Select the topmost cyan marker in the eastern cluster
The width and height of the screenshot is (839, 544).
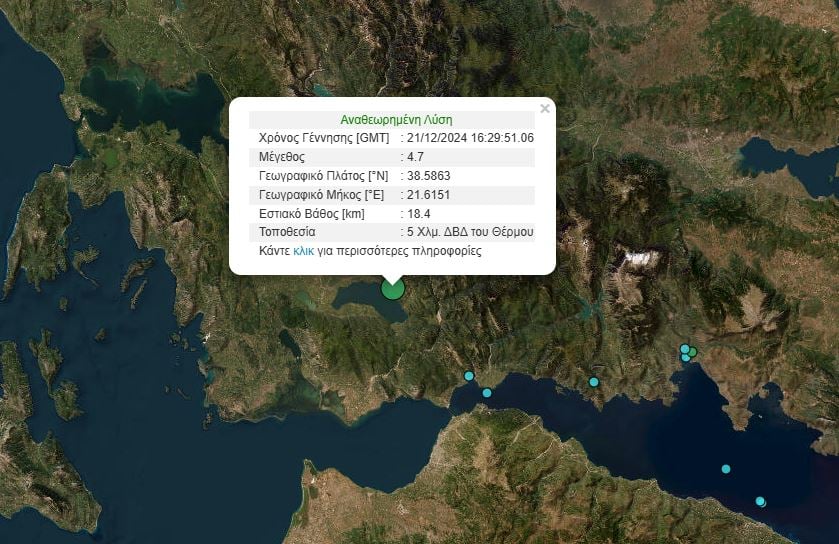[x=685, y=349]
